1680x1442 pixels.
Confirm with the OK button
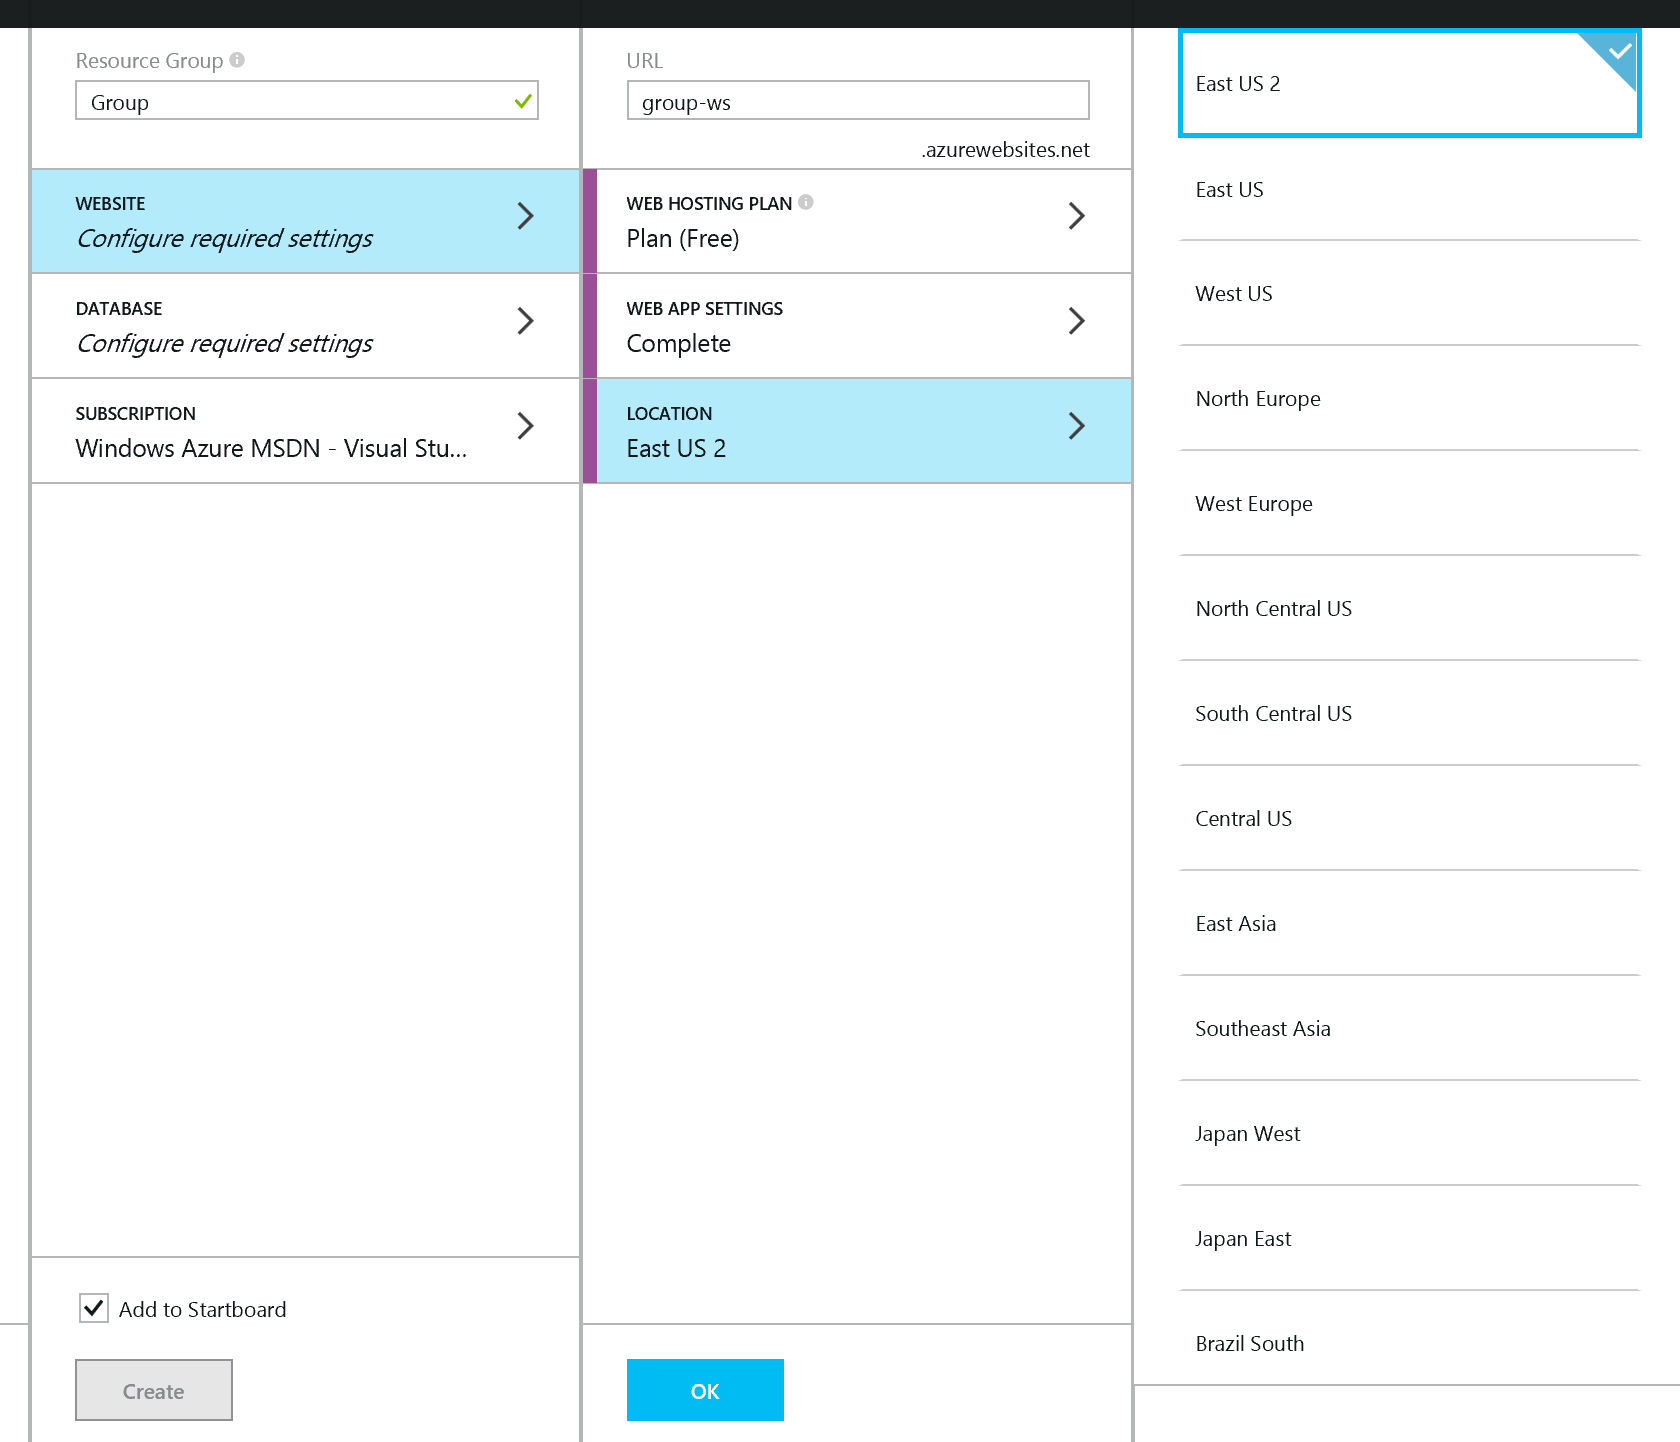(705, 1390)
